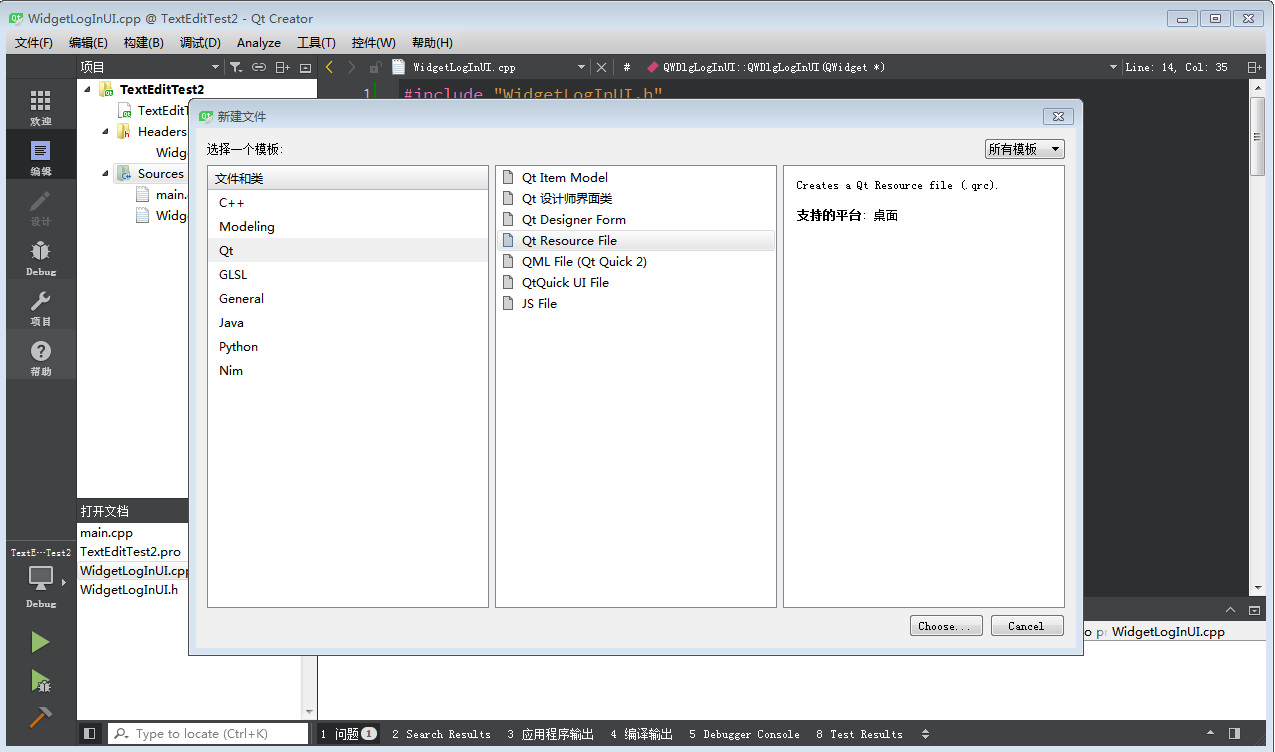Split the project side panel

point(283,67)
